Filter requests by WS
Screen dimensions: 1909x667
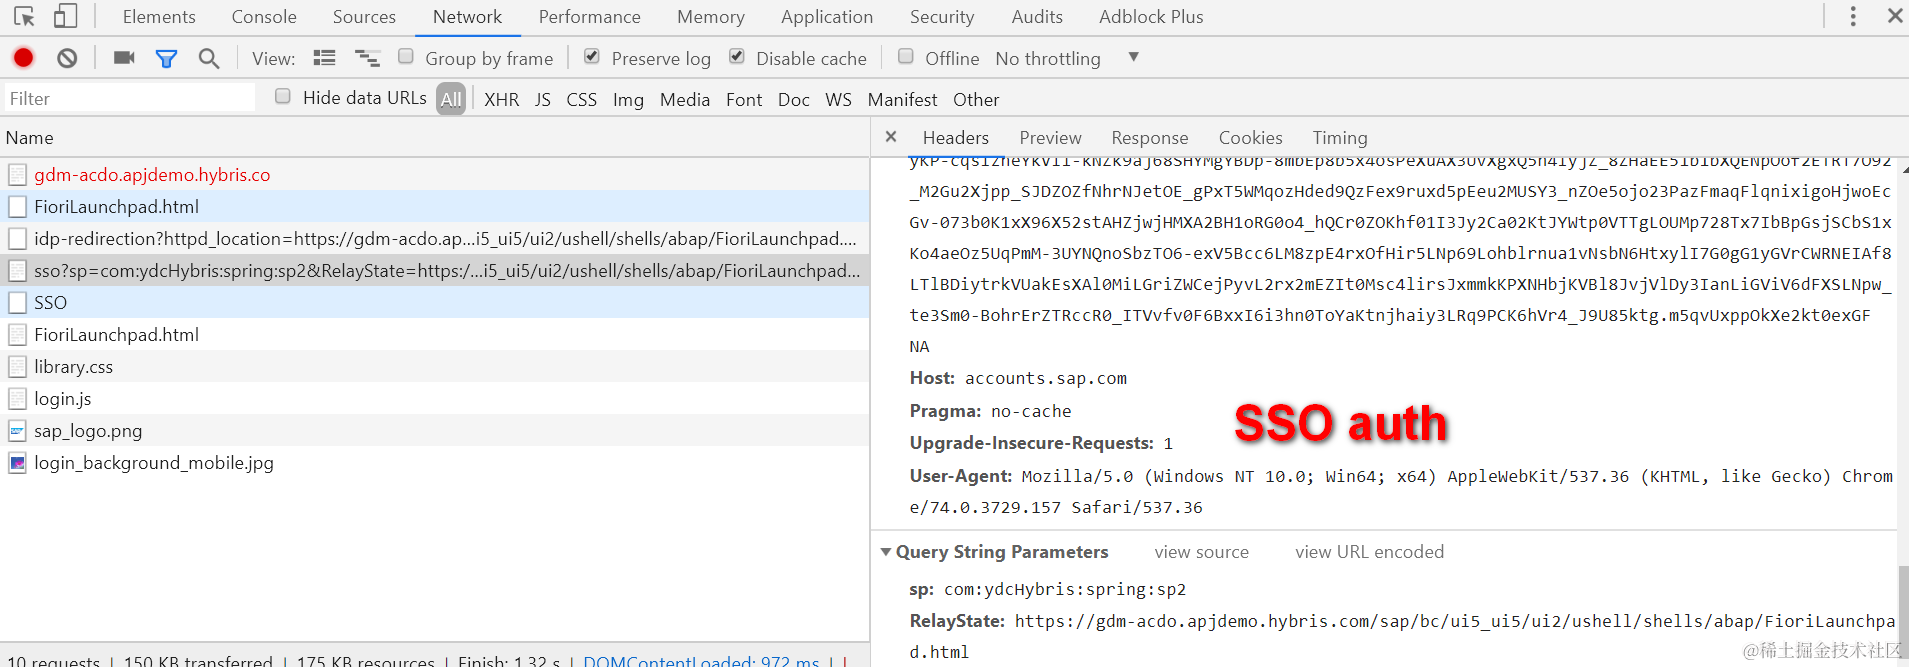[839, 100]
